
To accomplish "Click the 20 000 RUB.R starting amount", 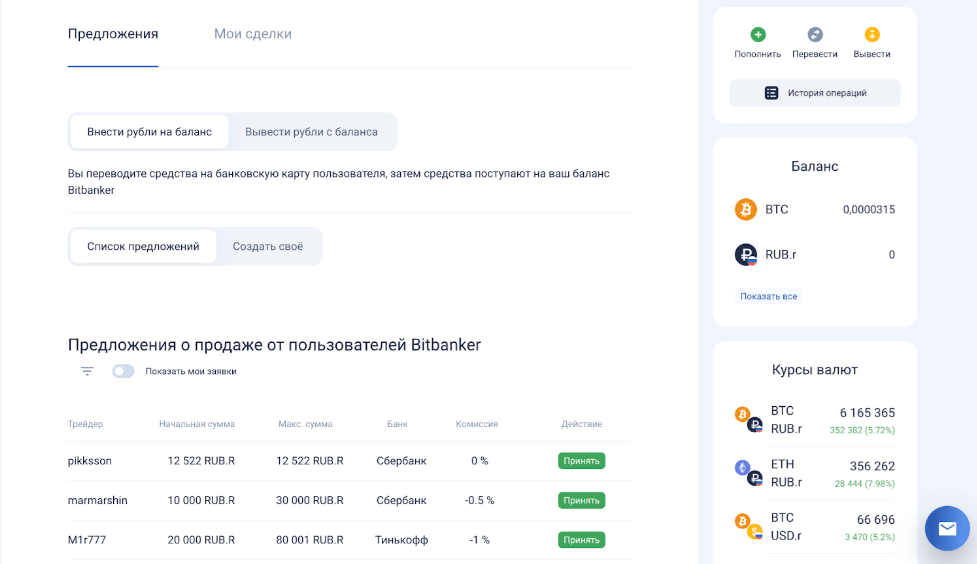I will coord(201,540).
